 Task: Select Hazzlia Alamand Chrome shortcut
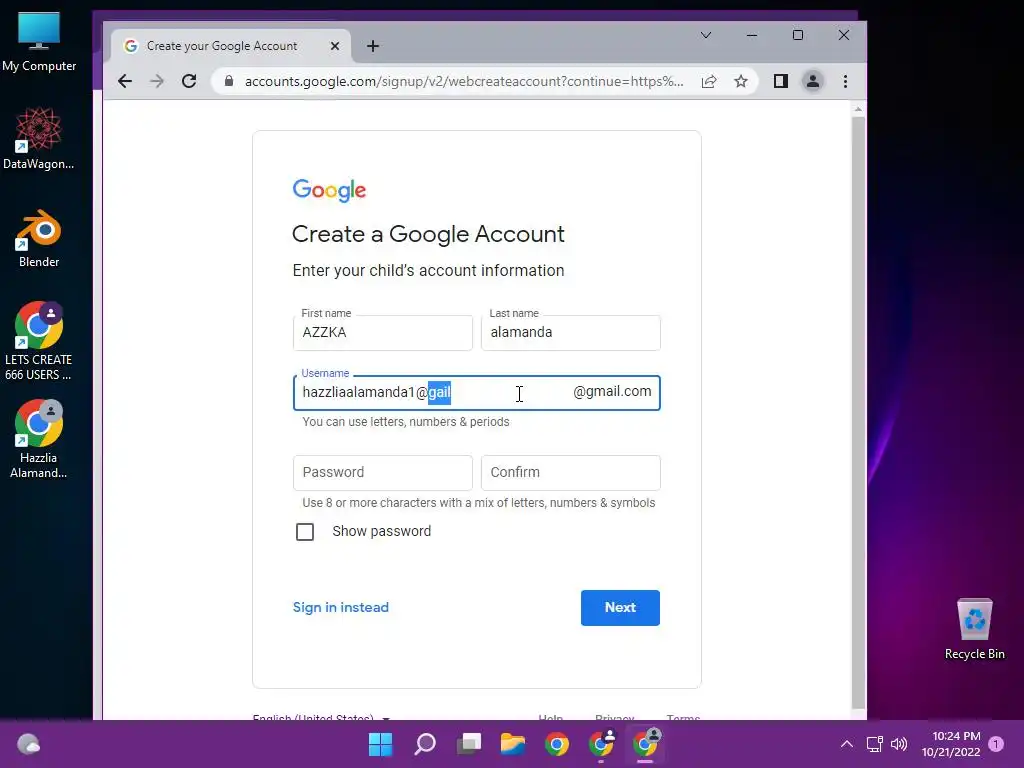pos(39,439)
